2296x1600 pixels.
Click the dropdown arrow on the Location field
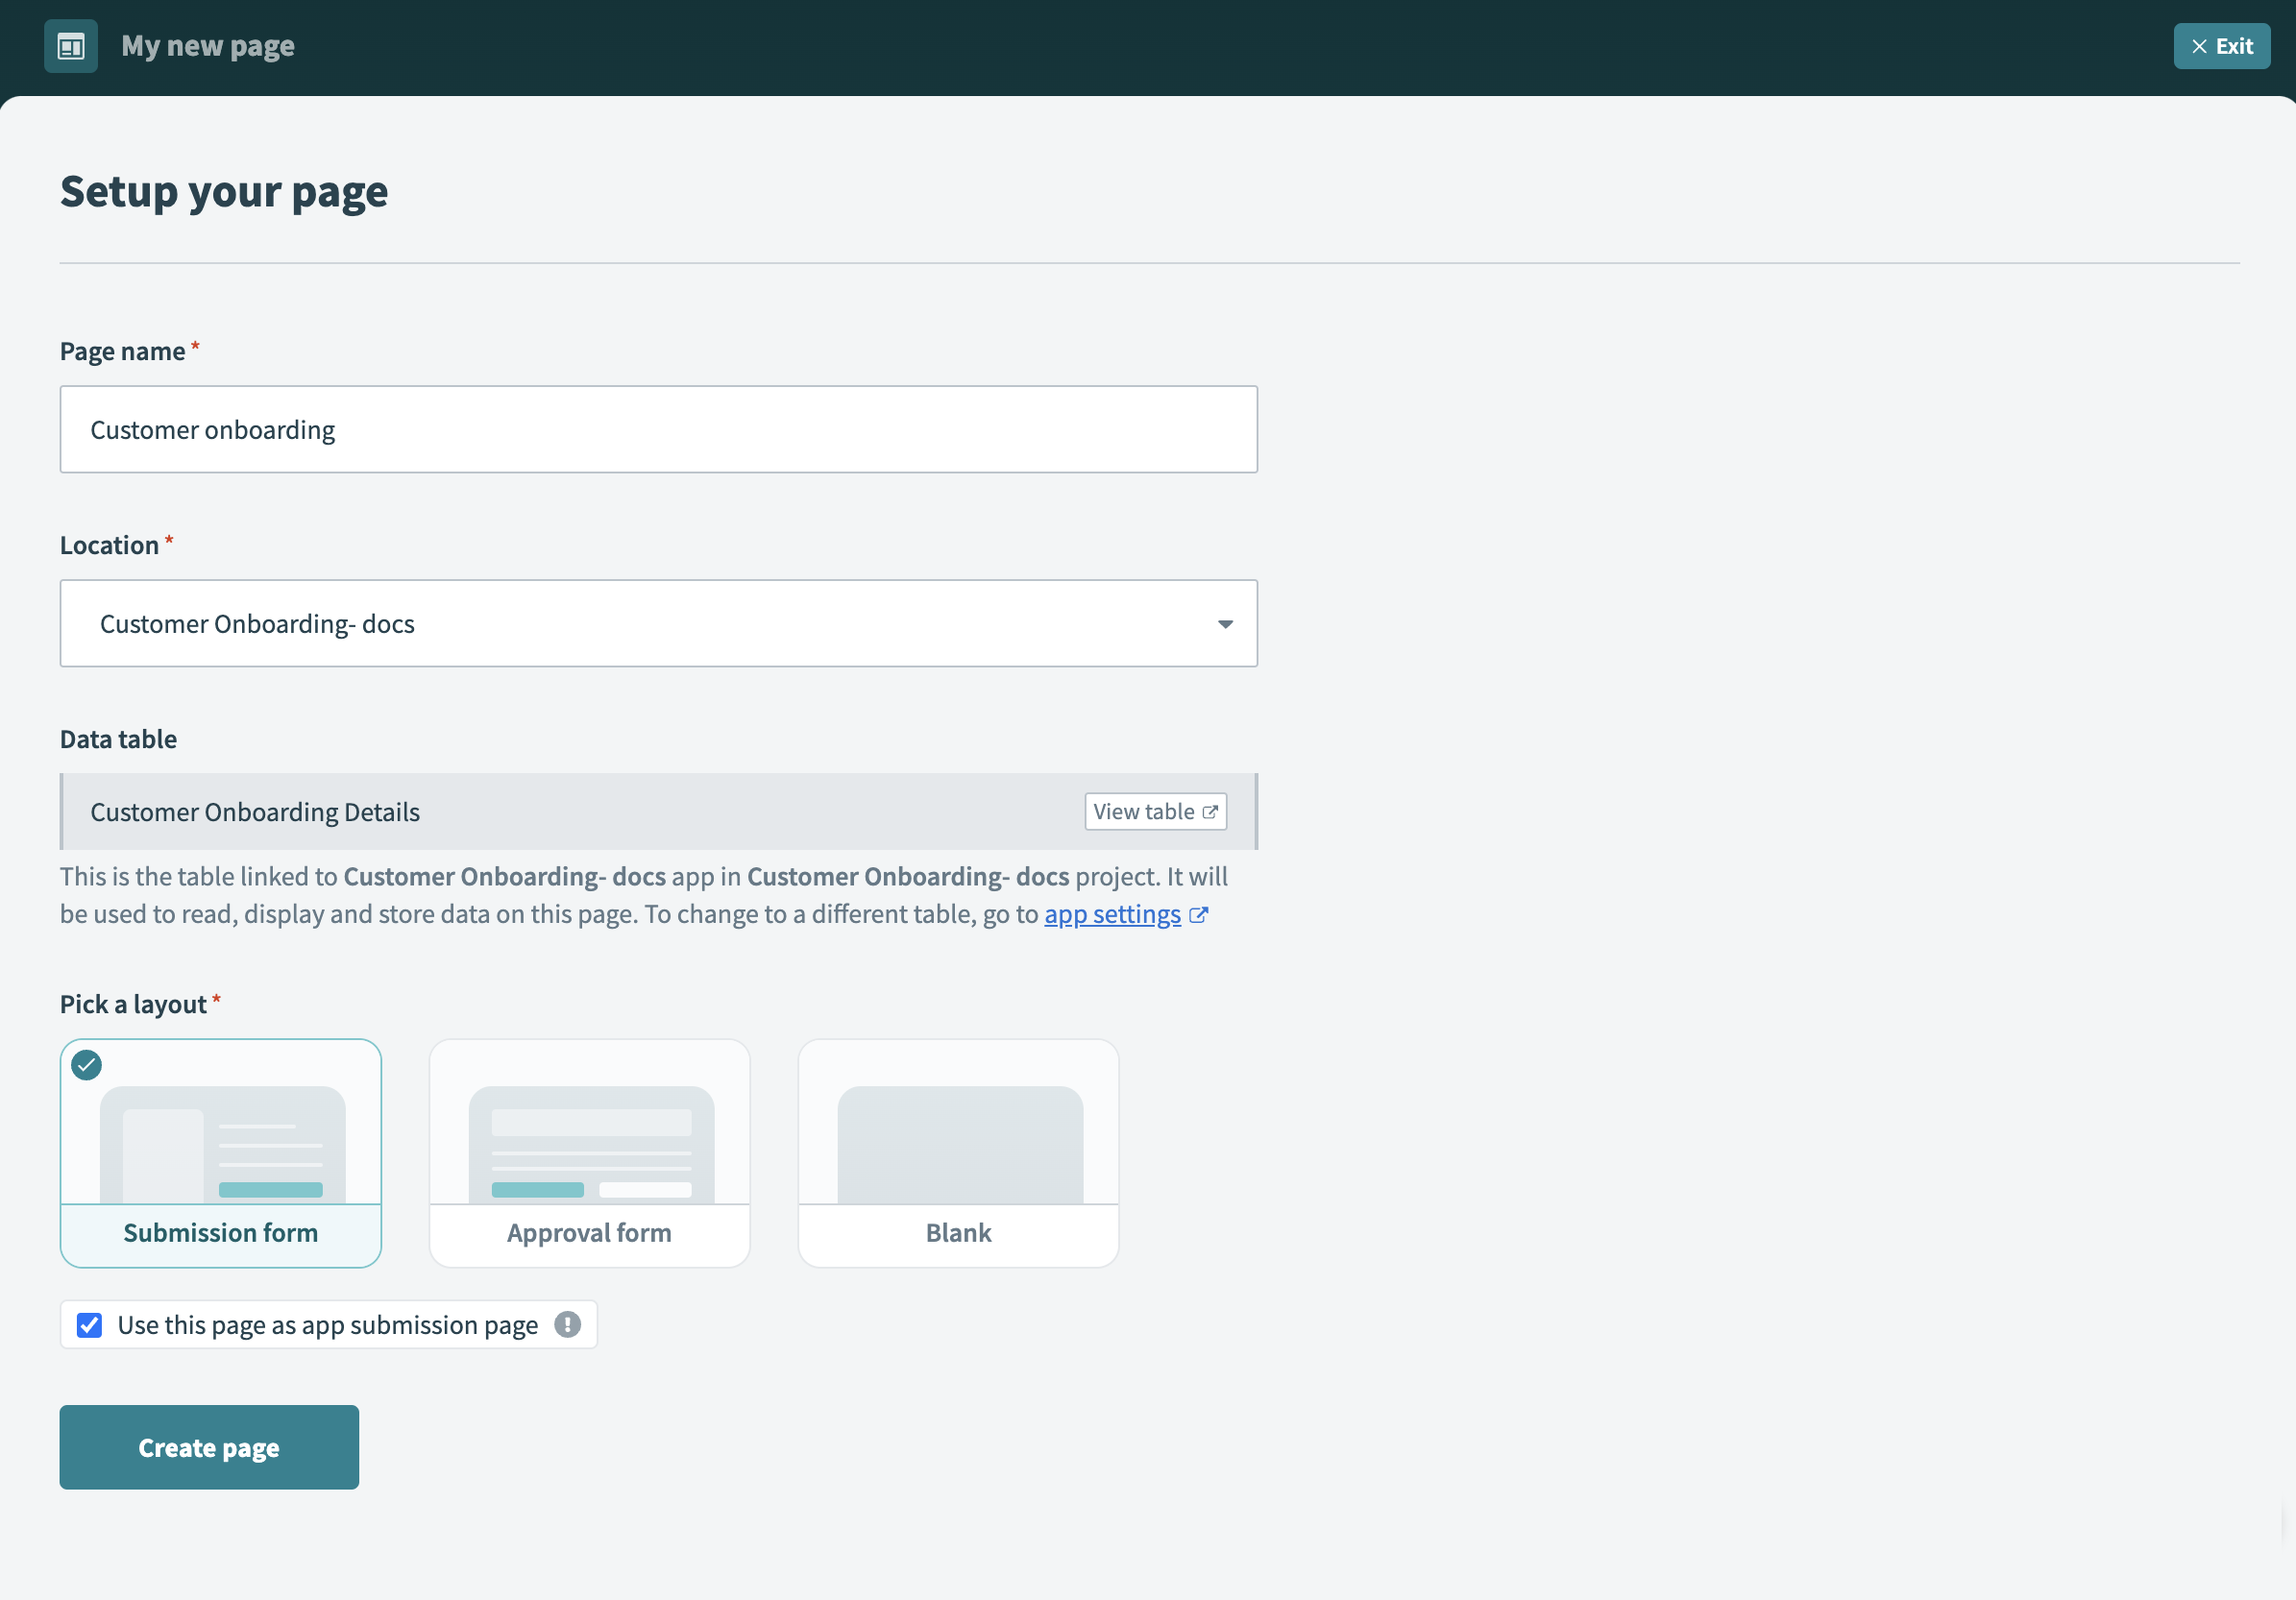[1225, 623]
